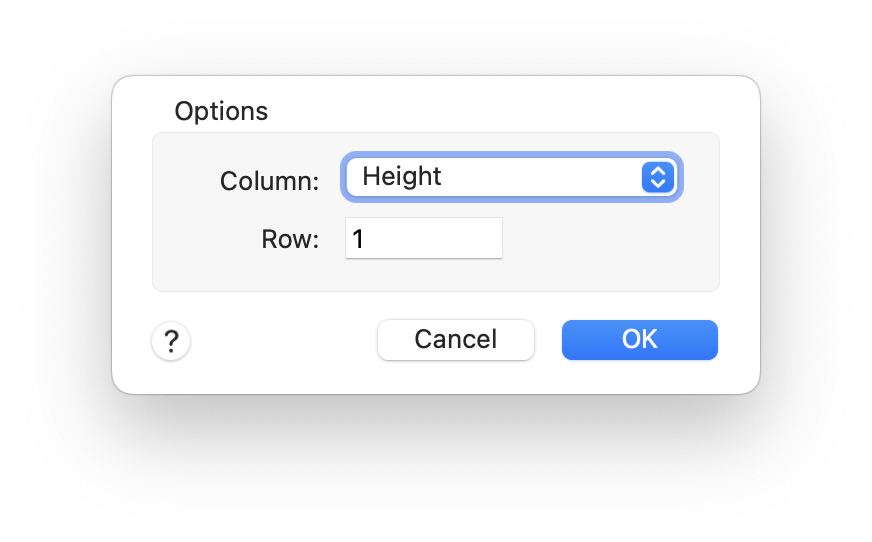Open the Column dropdown showing Height
872x542 pixels.
pos(512,178)
